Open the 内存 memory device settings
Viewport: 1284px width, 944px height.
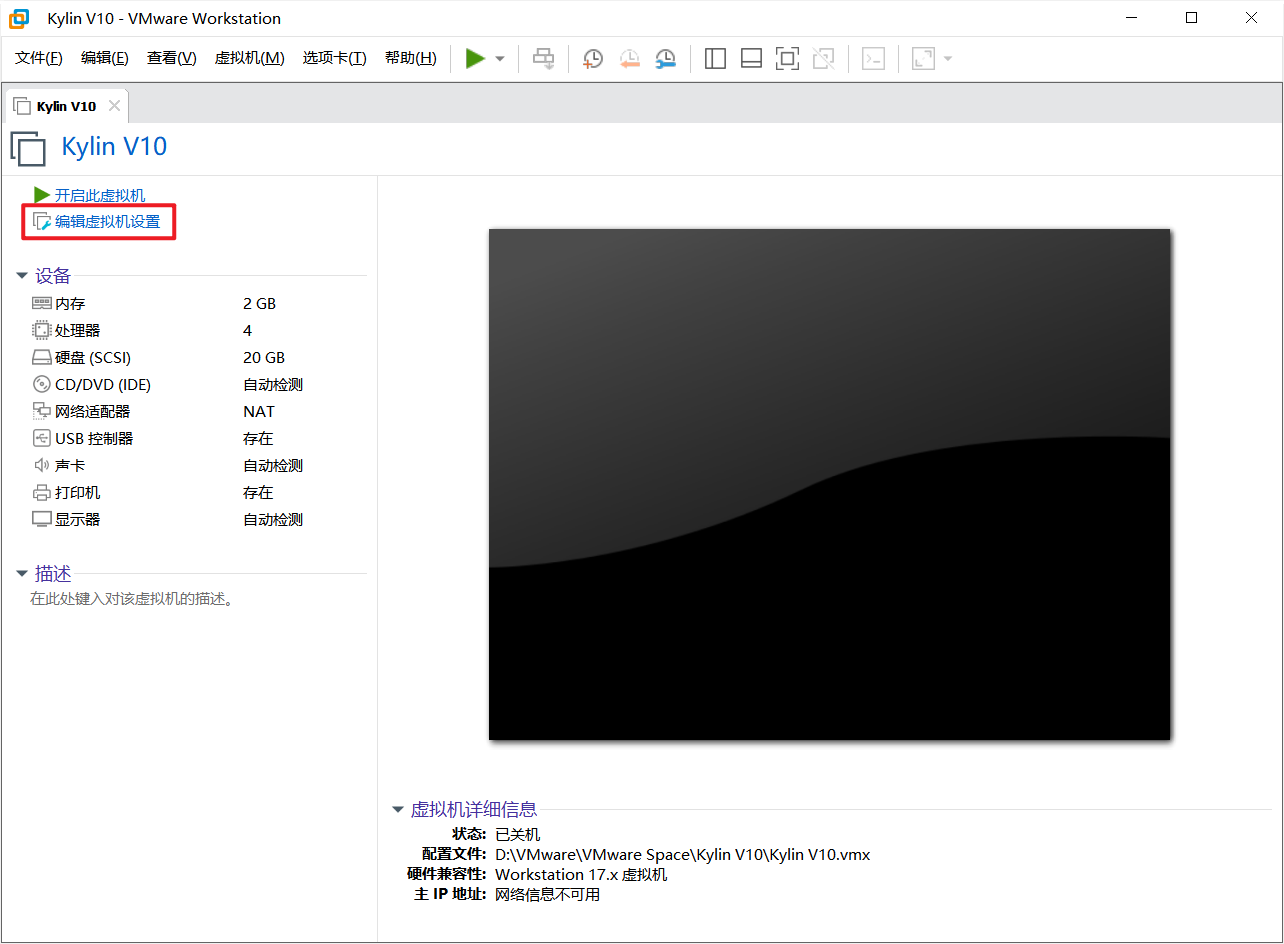tap(68, 303)
